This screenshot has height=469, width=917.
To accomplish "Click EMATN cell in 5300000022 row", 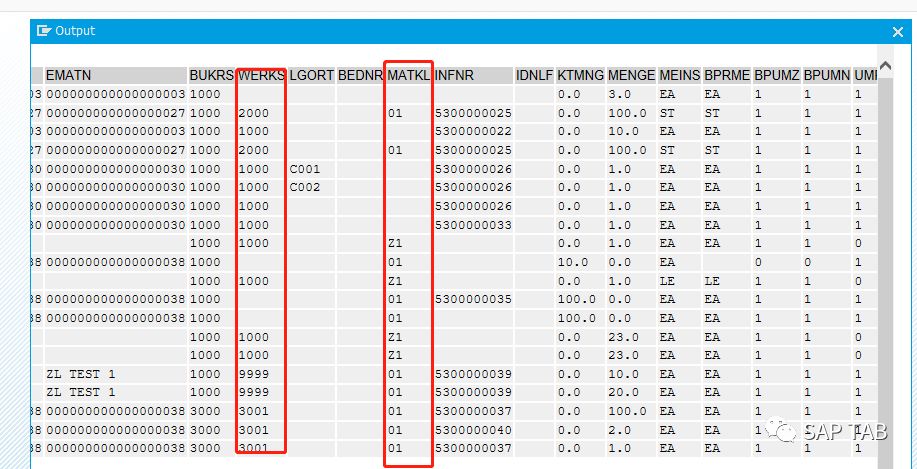I will [x=116, y=132].
